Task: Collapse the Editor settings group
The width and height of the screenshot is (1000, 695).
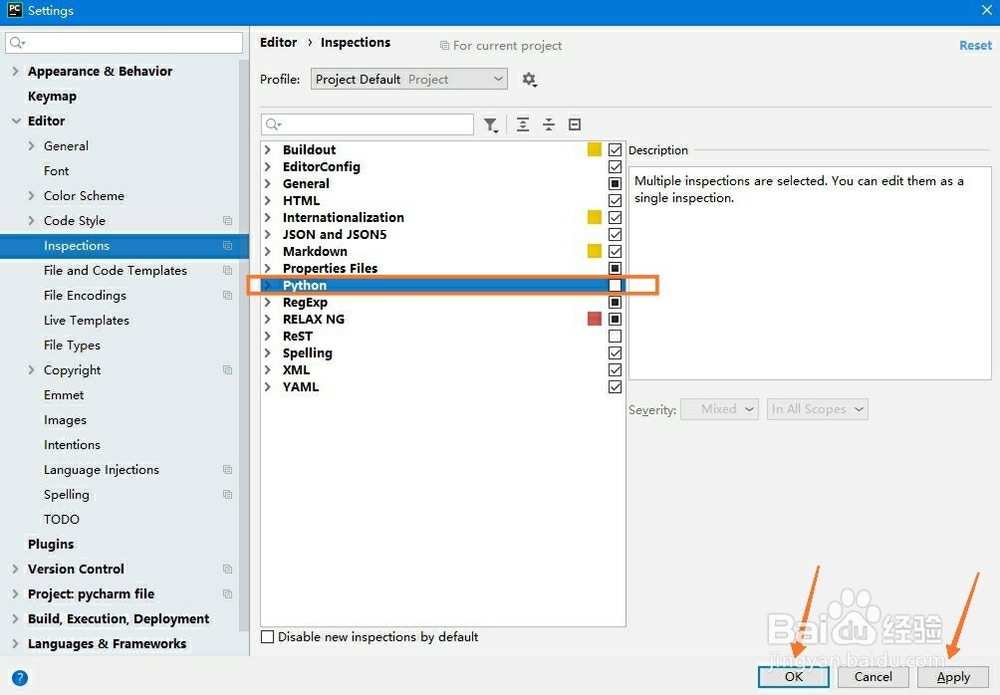Action: pyautogui.click(x=16, y=121)
